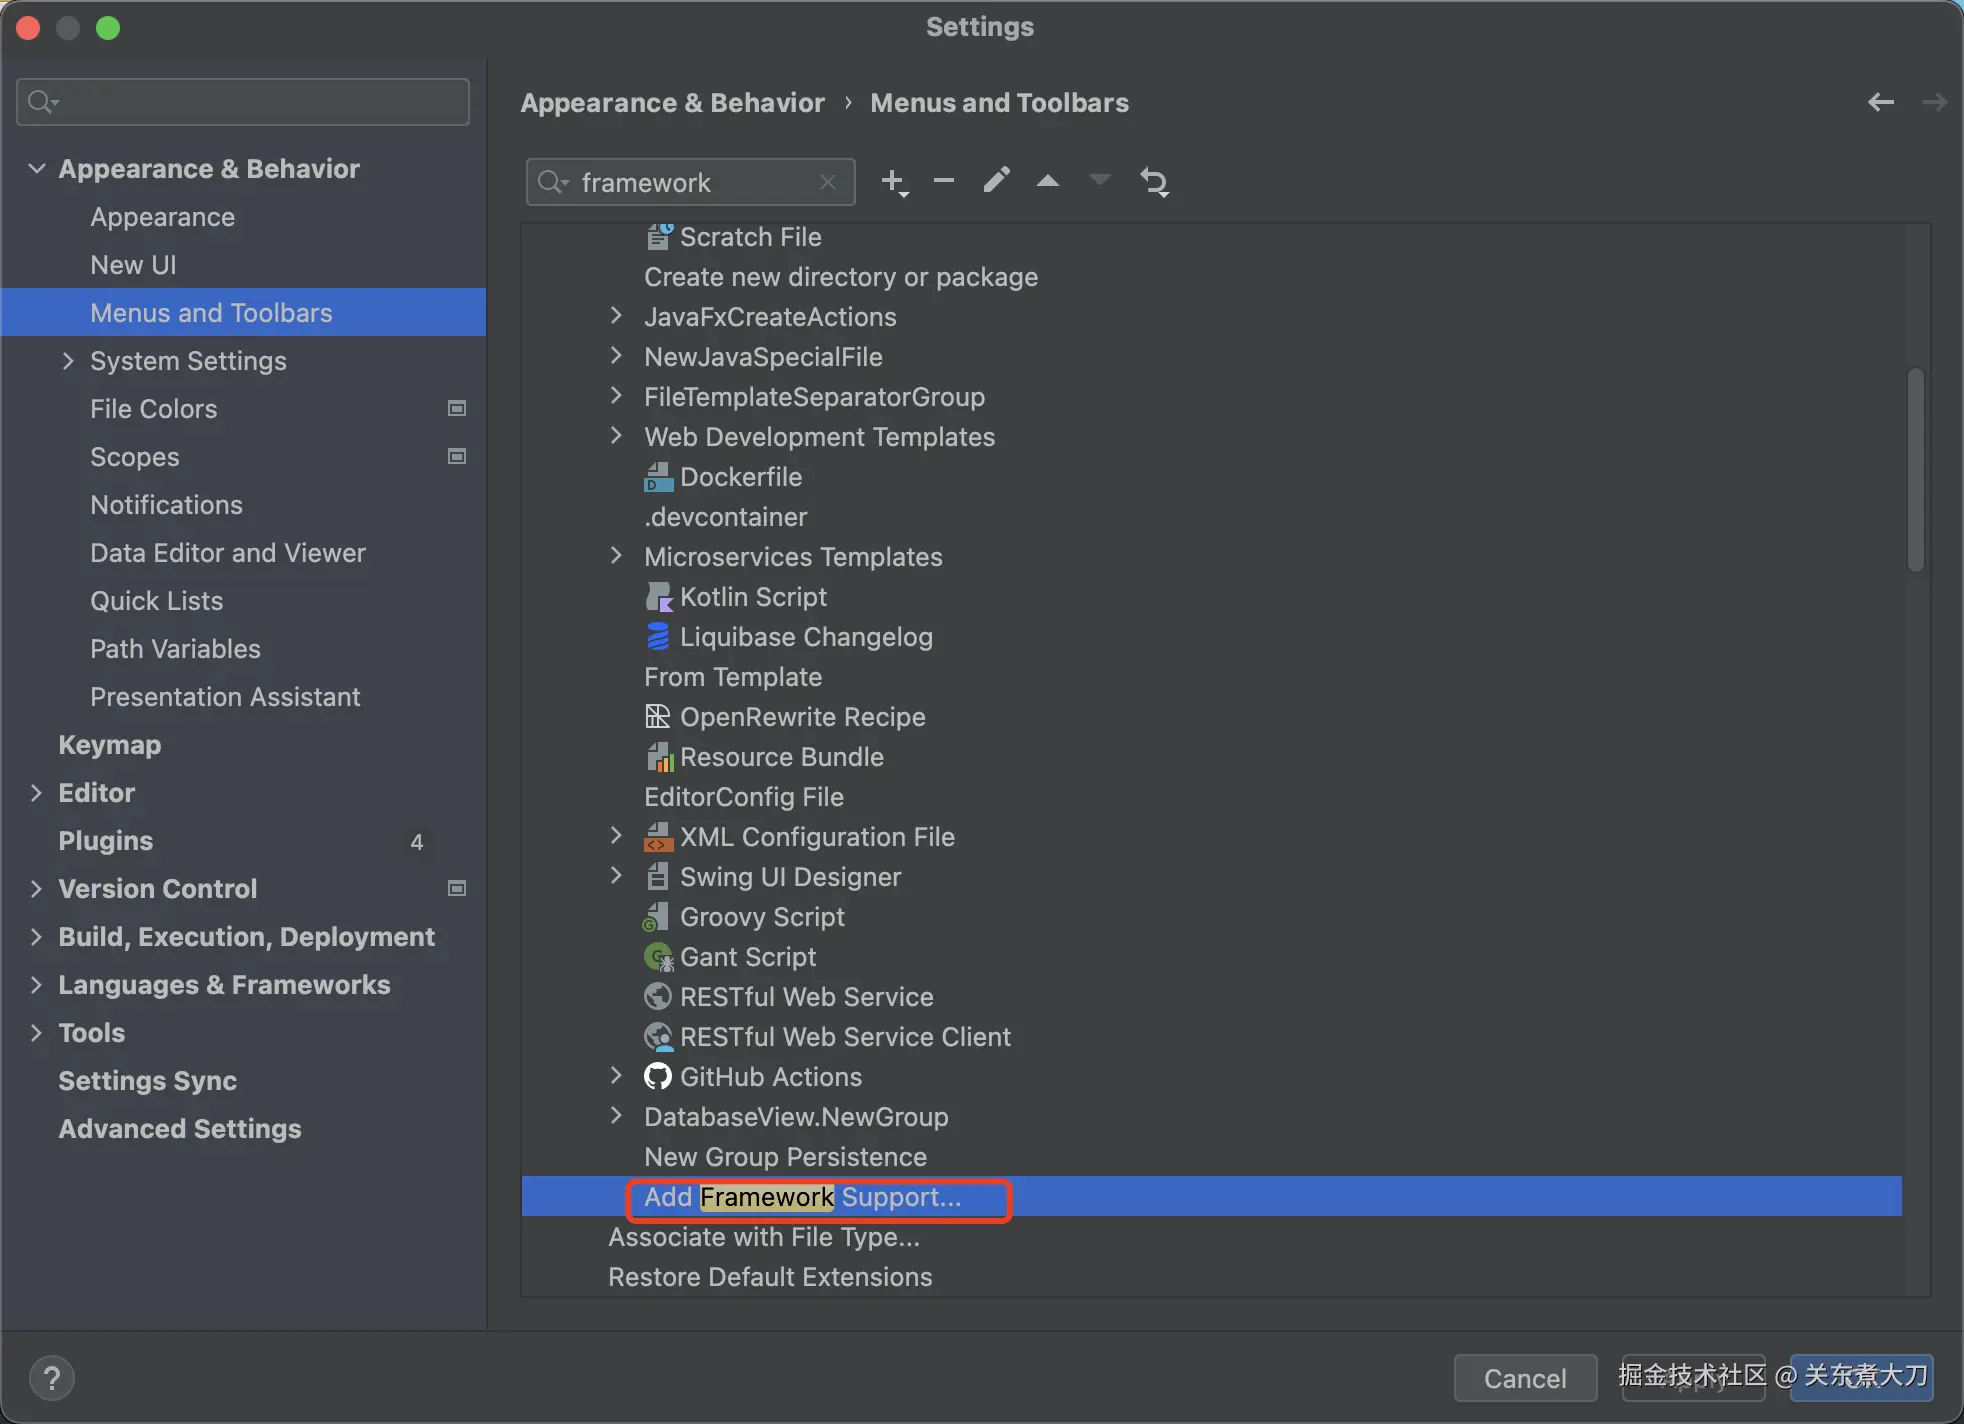This screenshot has width=1964, height=1424.
Task: Open the Plugins settings page
Action: tap(105, 841)
